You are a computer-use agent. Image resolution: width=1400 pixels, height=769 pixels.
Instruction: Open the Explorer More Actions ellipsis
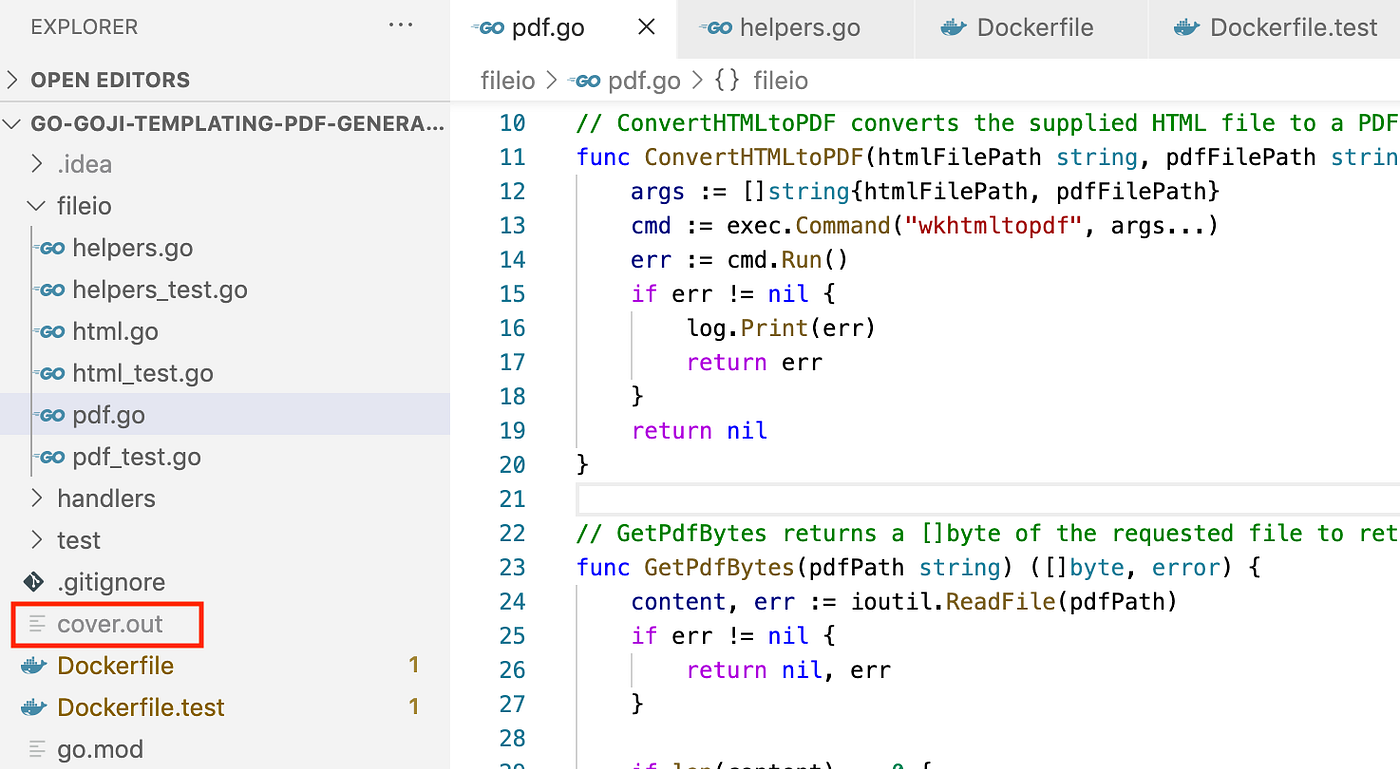click(x=400, y=25)
